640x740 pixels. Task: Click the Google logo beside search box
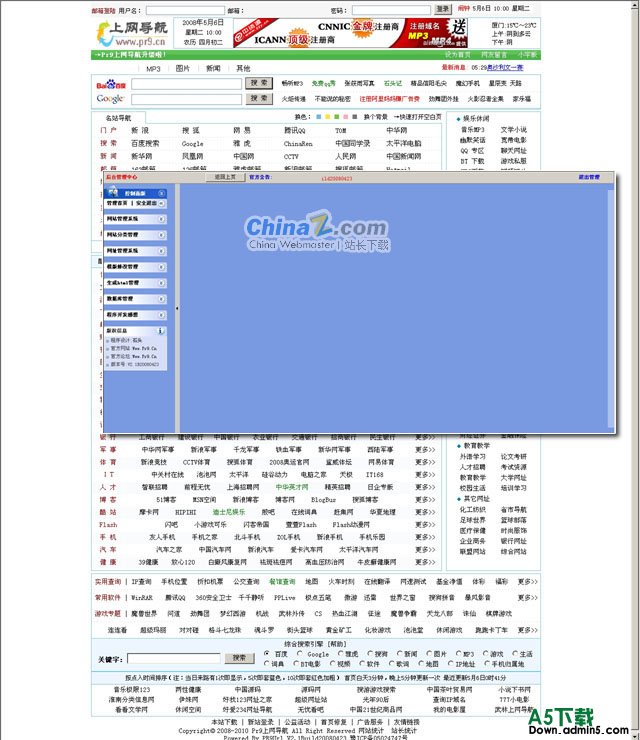coord(110,99)
